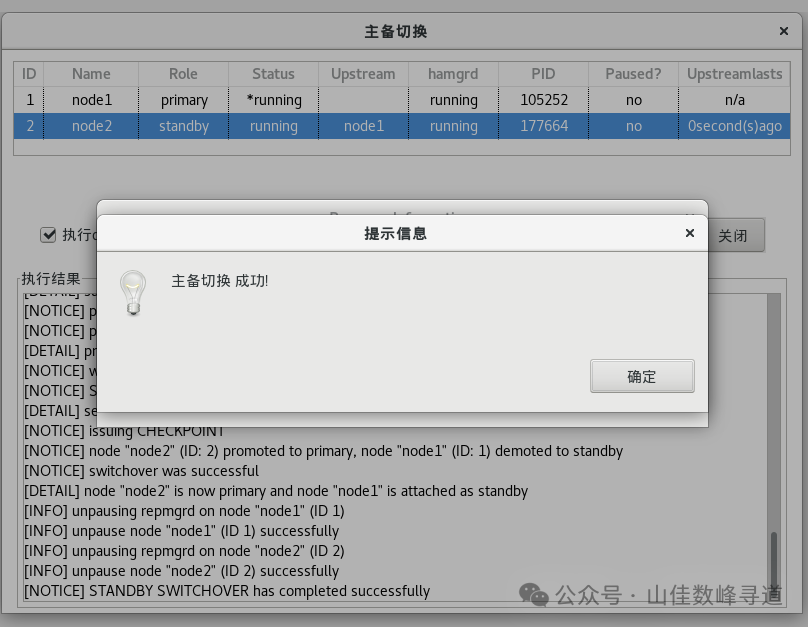Click the hamgrd column header
Image resolution: width=808 pixels, height=627 pixels.
click(x=453, y=74)
